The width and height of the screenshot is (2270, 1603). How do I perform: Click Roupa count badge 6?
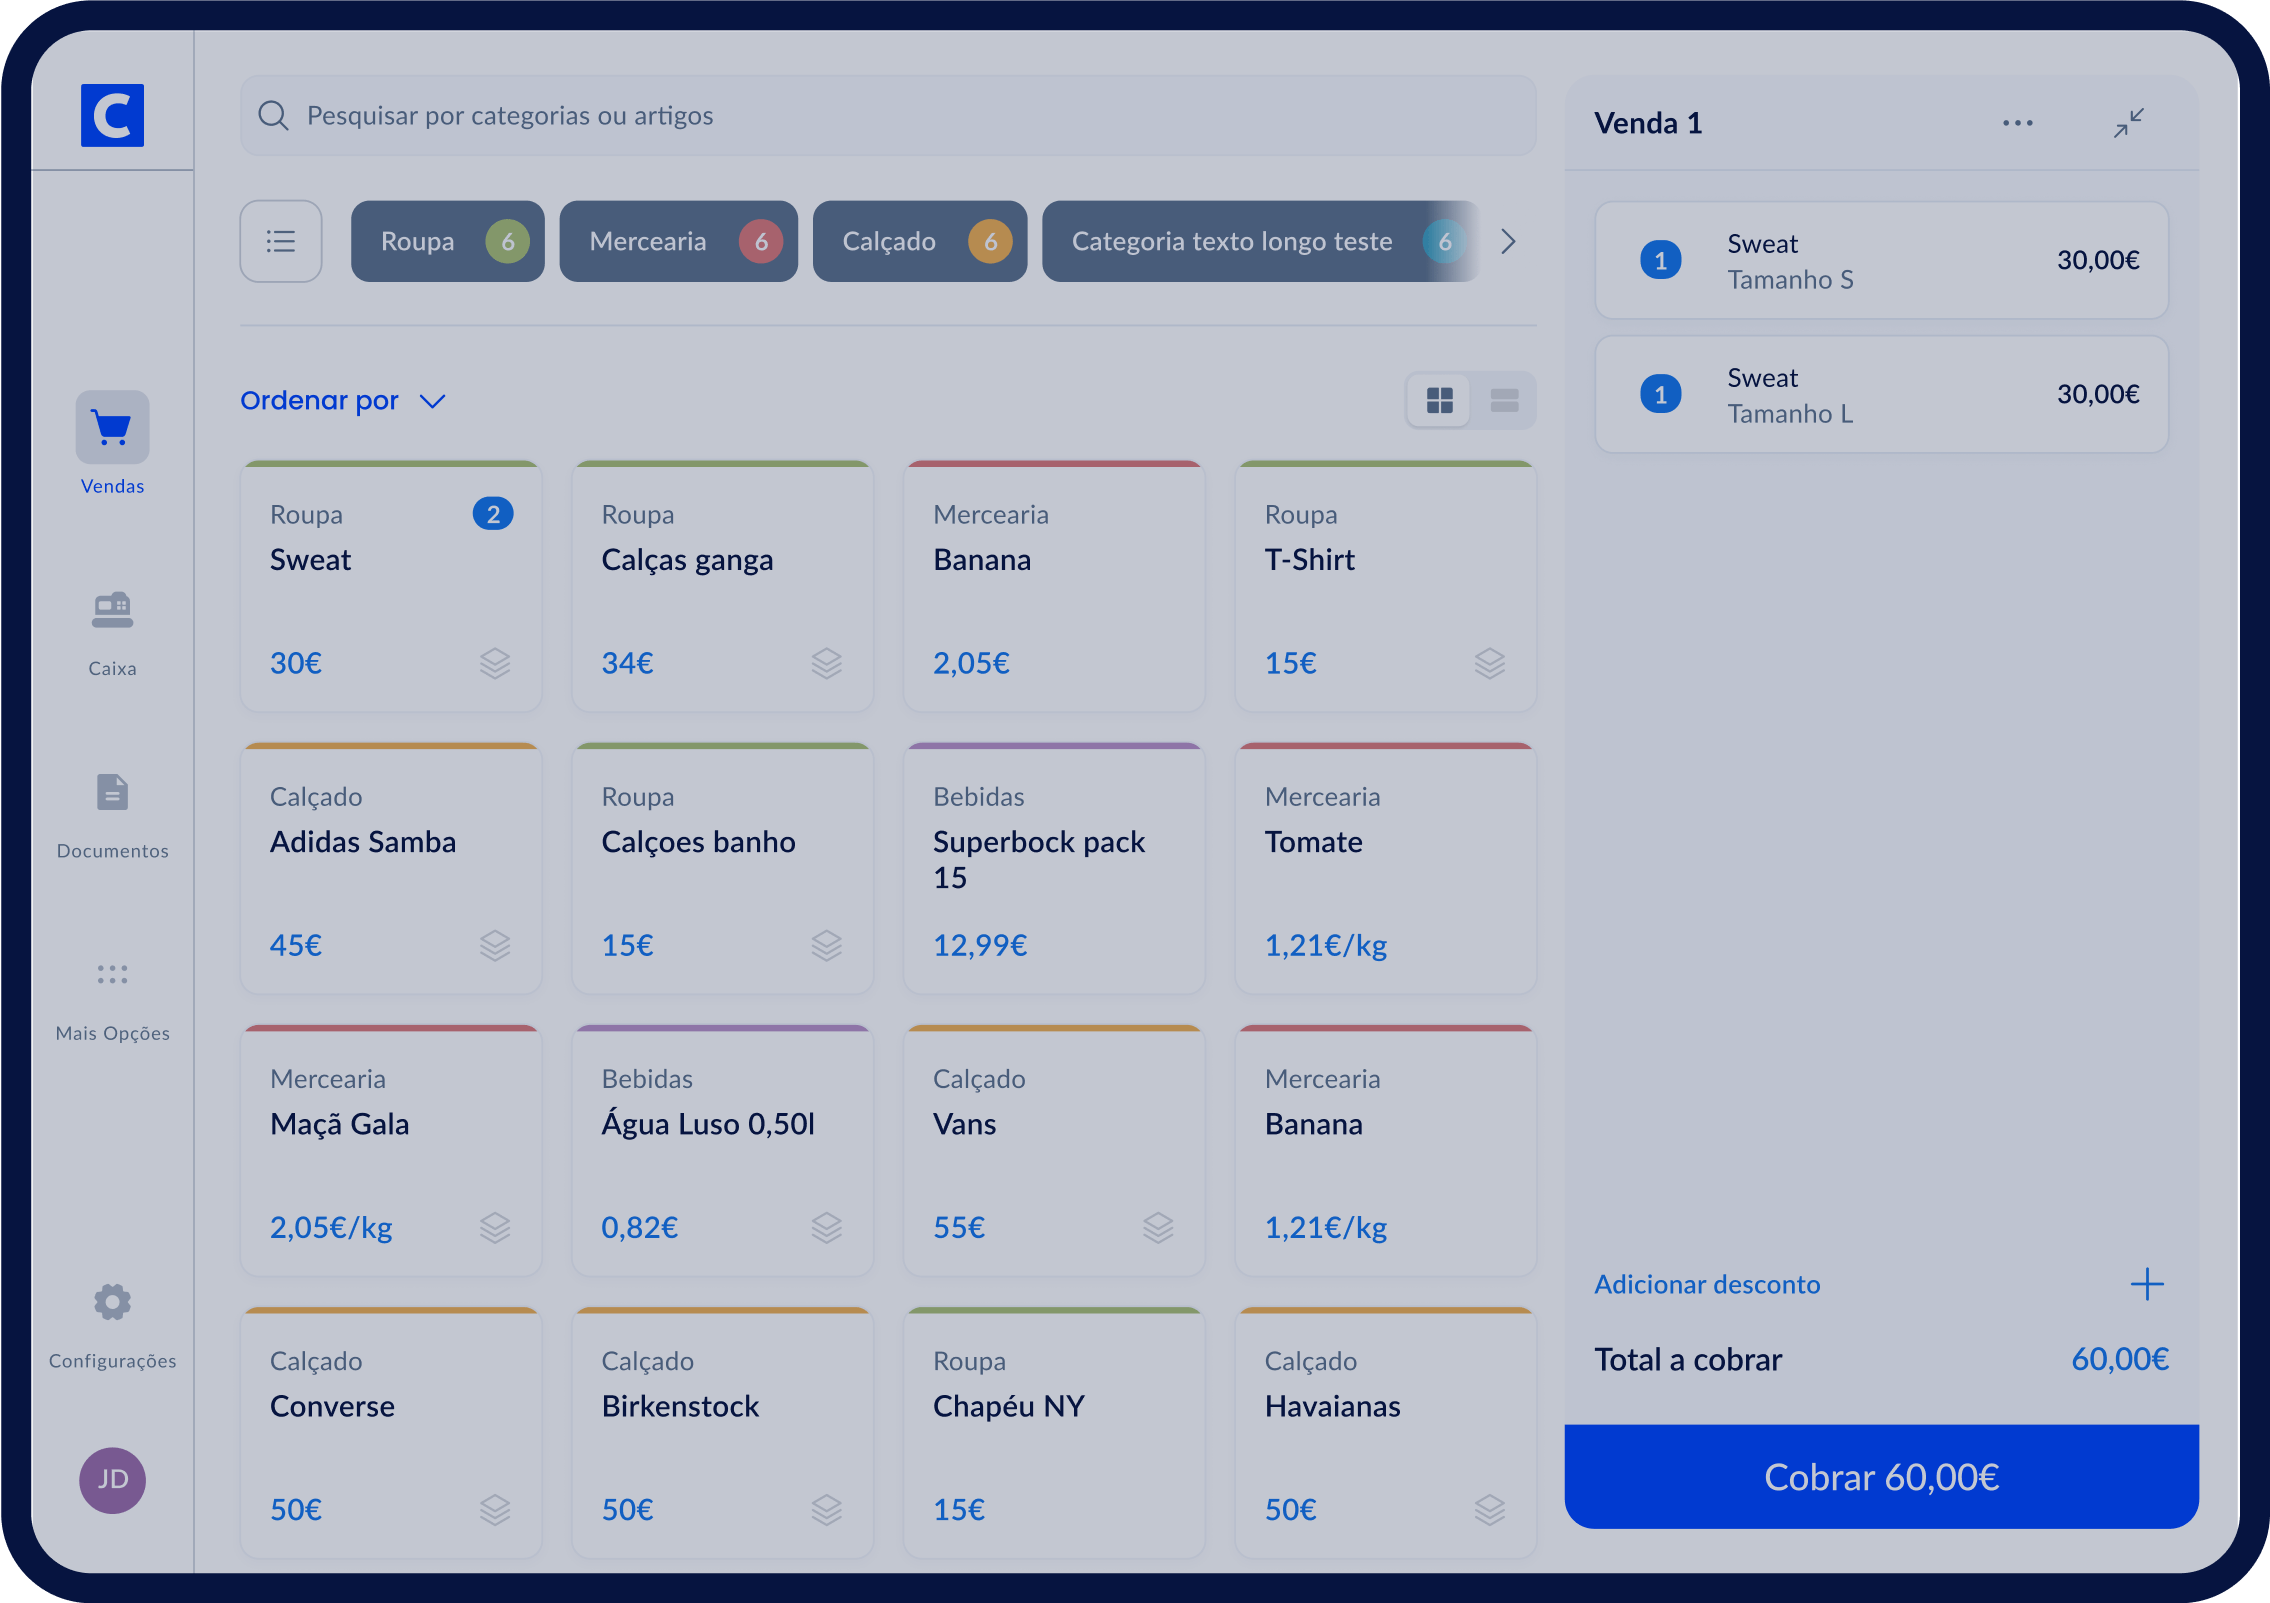[x=507, y=241]
